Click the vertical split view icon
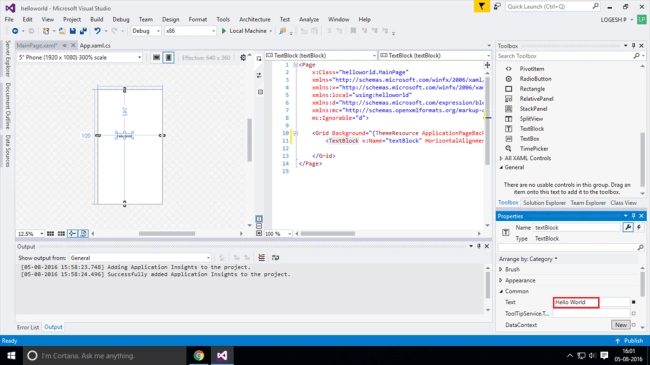Screen dimensions: 650x365 tap(259, 219)
